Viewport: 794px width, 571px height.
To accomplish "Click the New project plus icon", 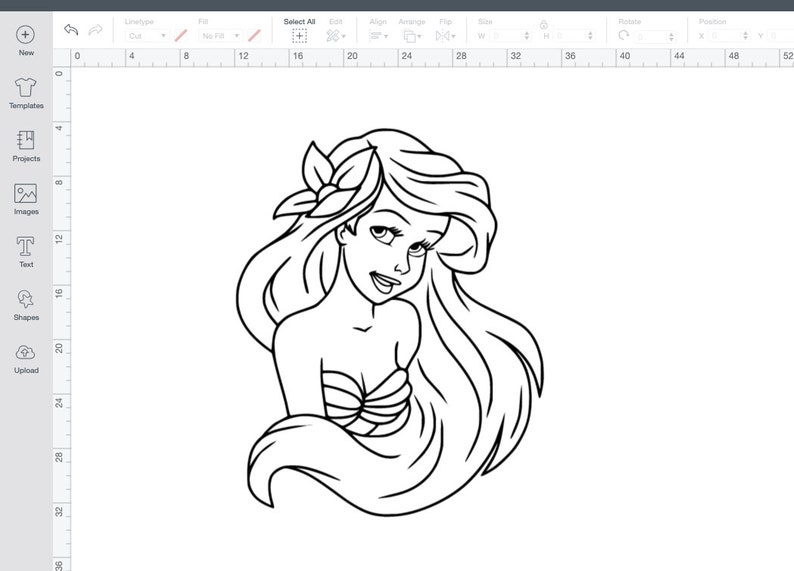I will [25, 34].
